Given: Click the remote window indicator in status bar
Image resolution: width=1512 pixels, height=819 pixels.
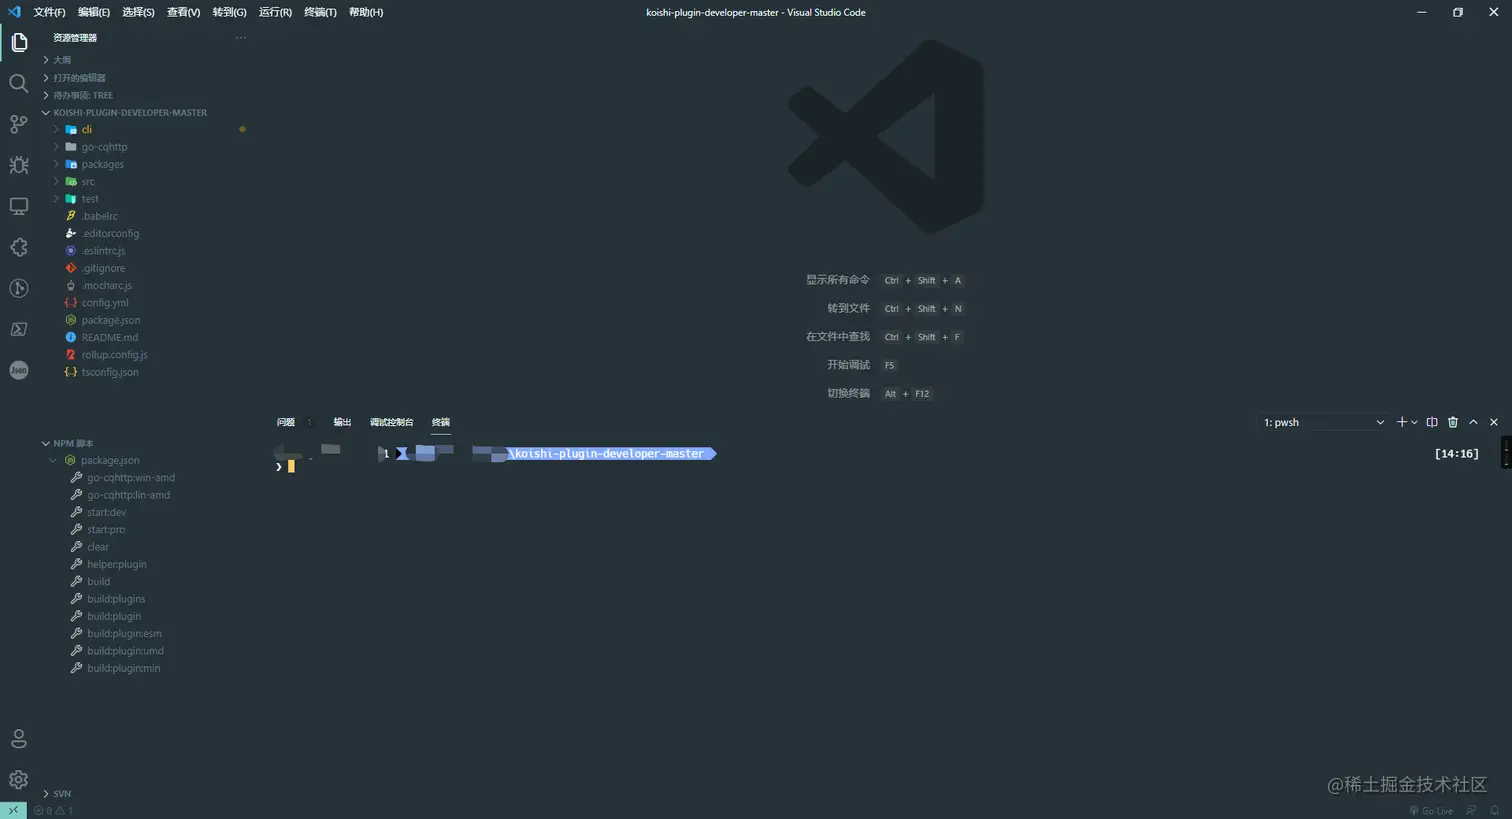Looking at the screenshot, I should [x=13, y=810].
